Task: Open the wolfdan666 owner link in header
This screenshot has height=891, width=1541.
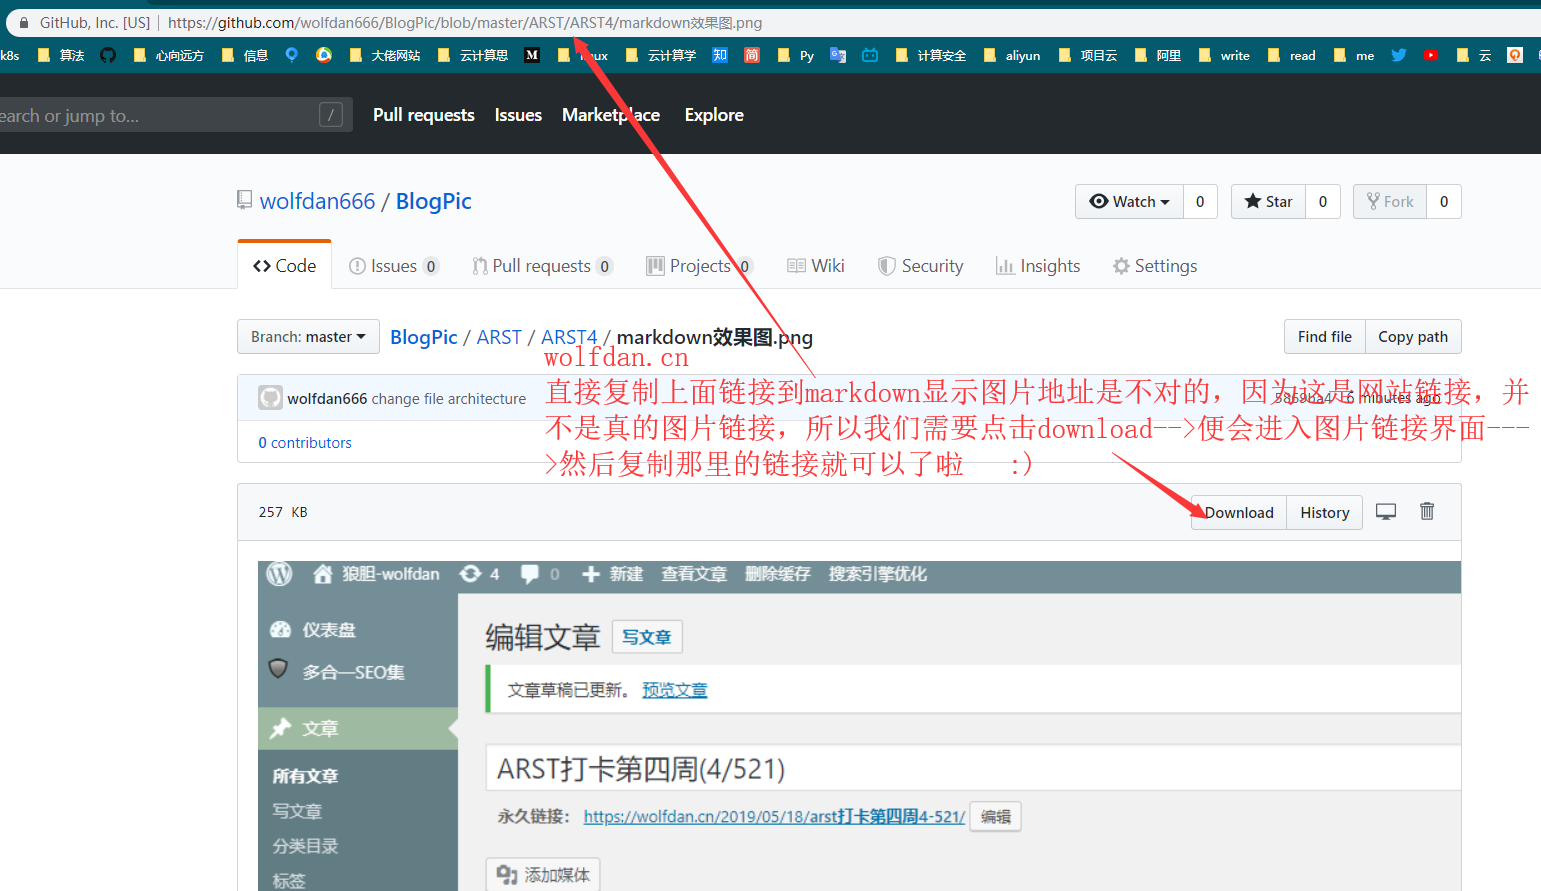Action: click(x=317, y=201)
